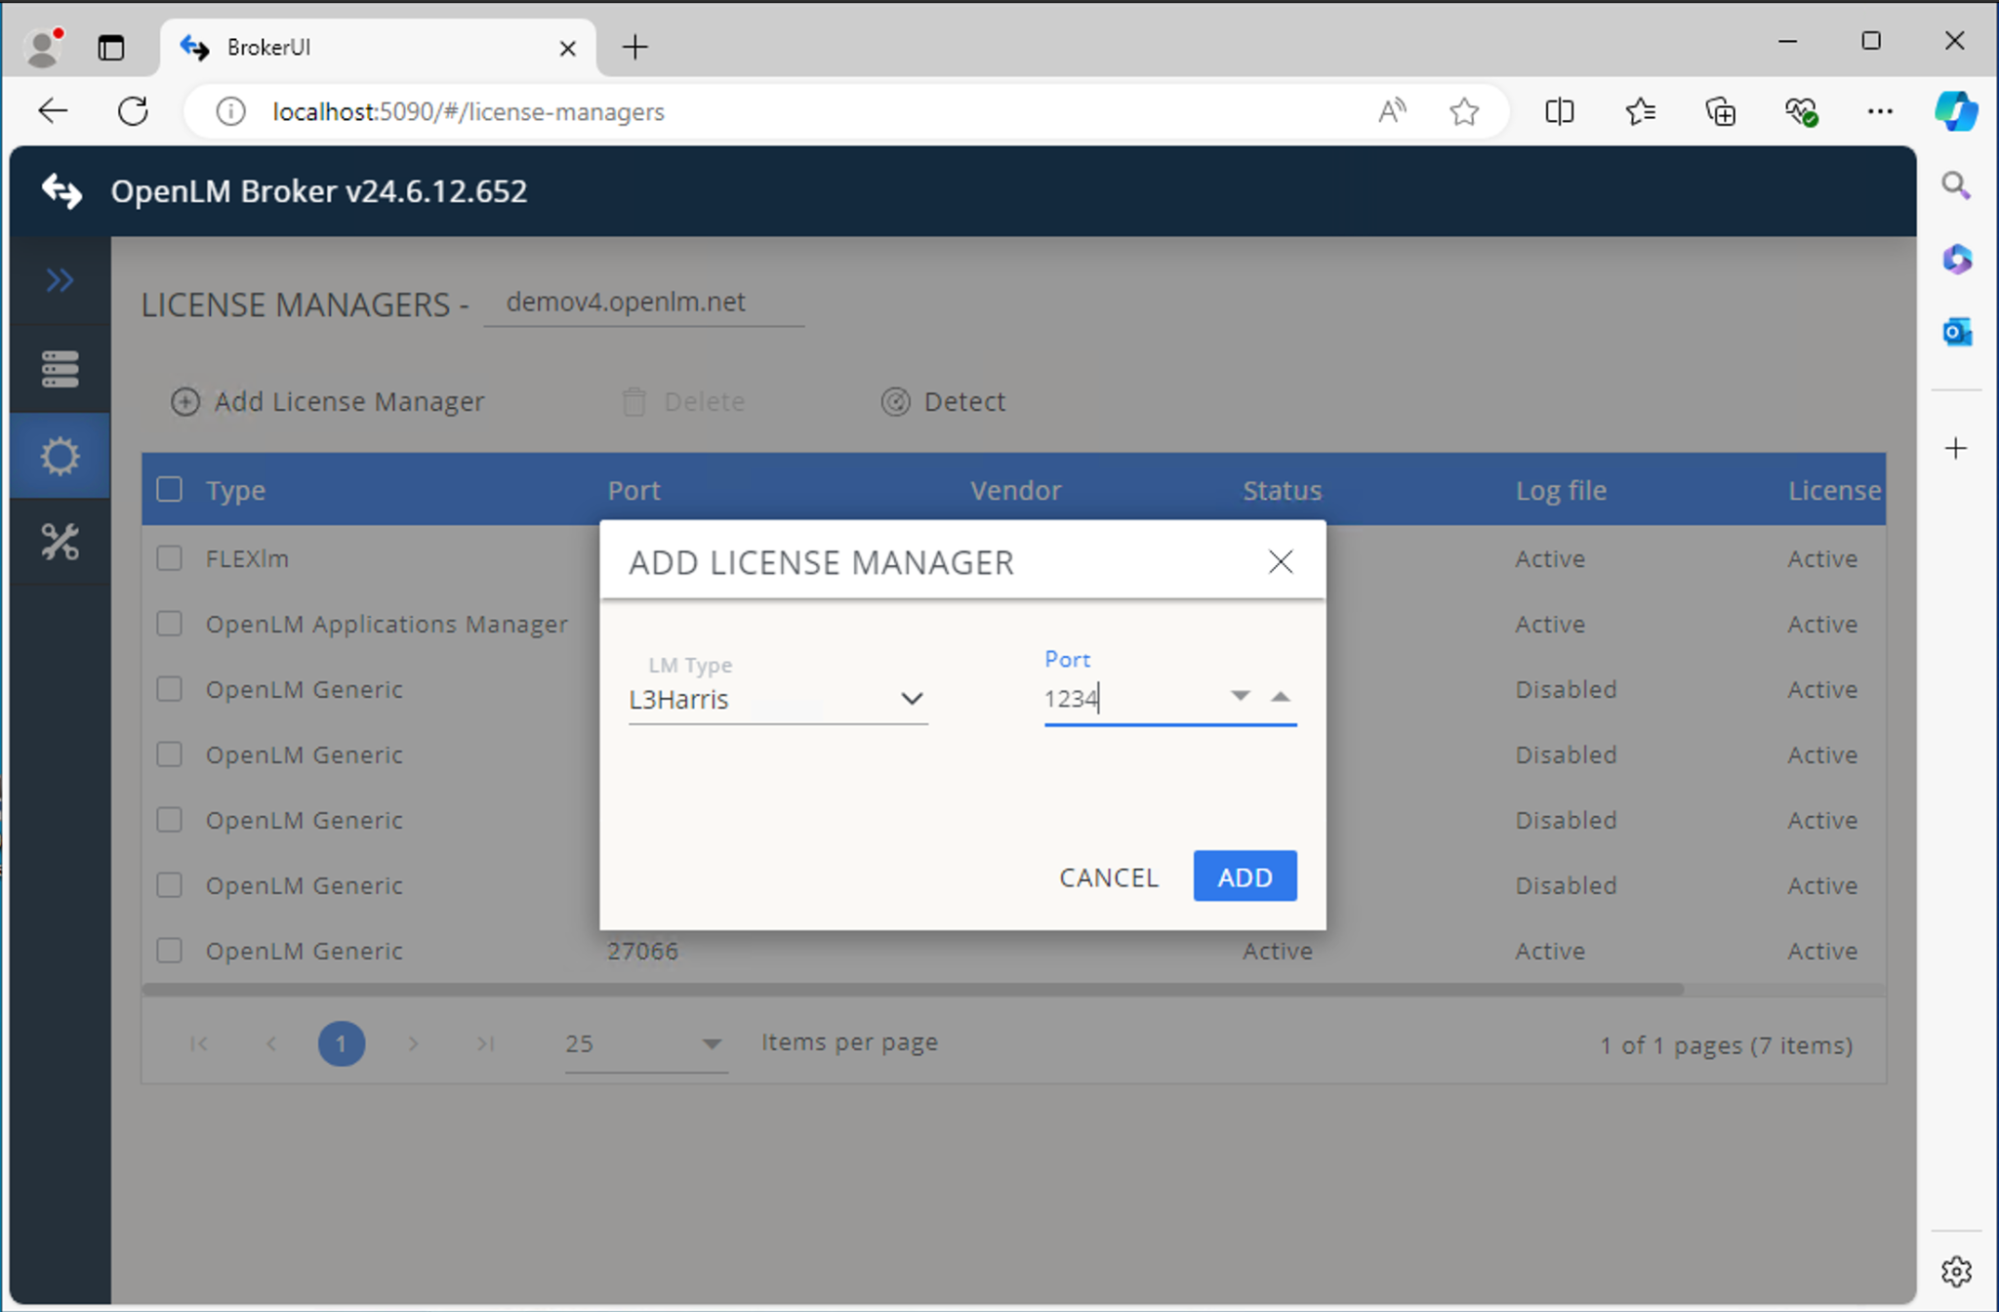Select the settings gear in the sidebar
1999x1312 pixels.
[59, 455]
